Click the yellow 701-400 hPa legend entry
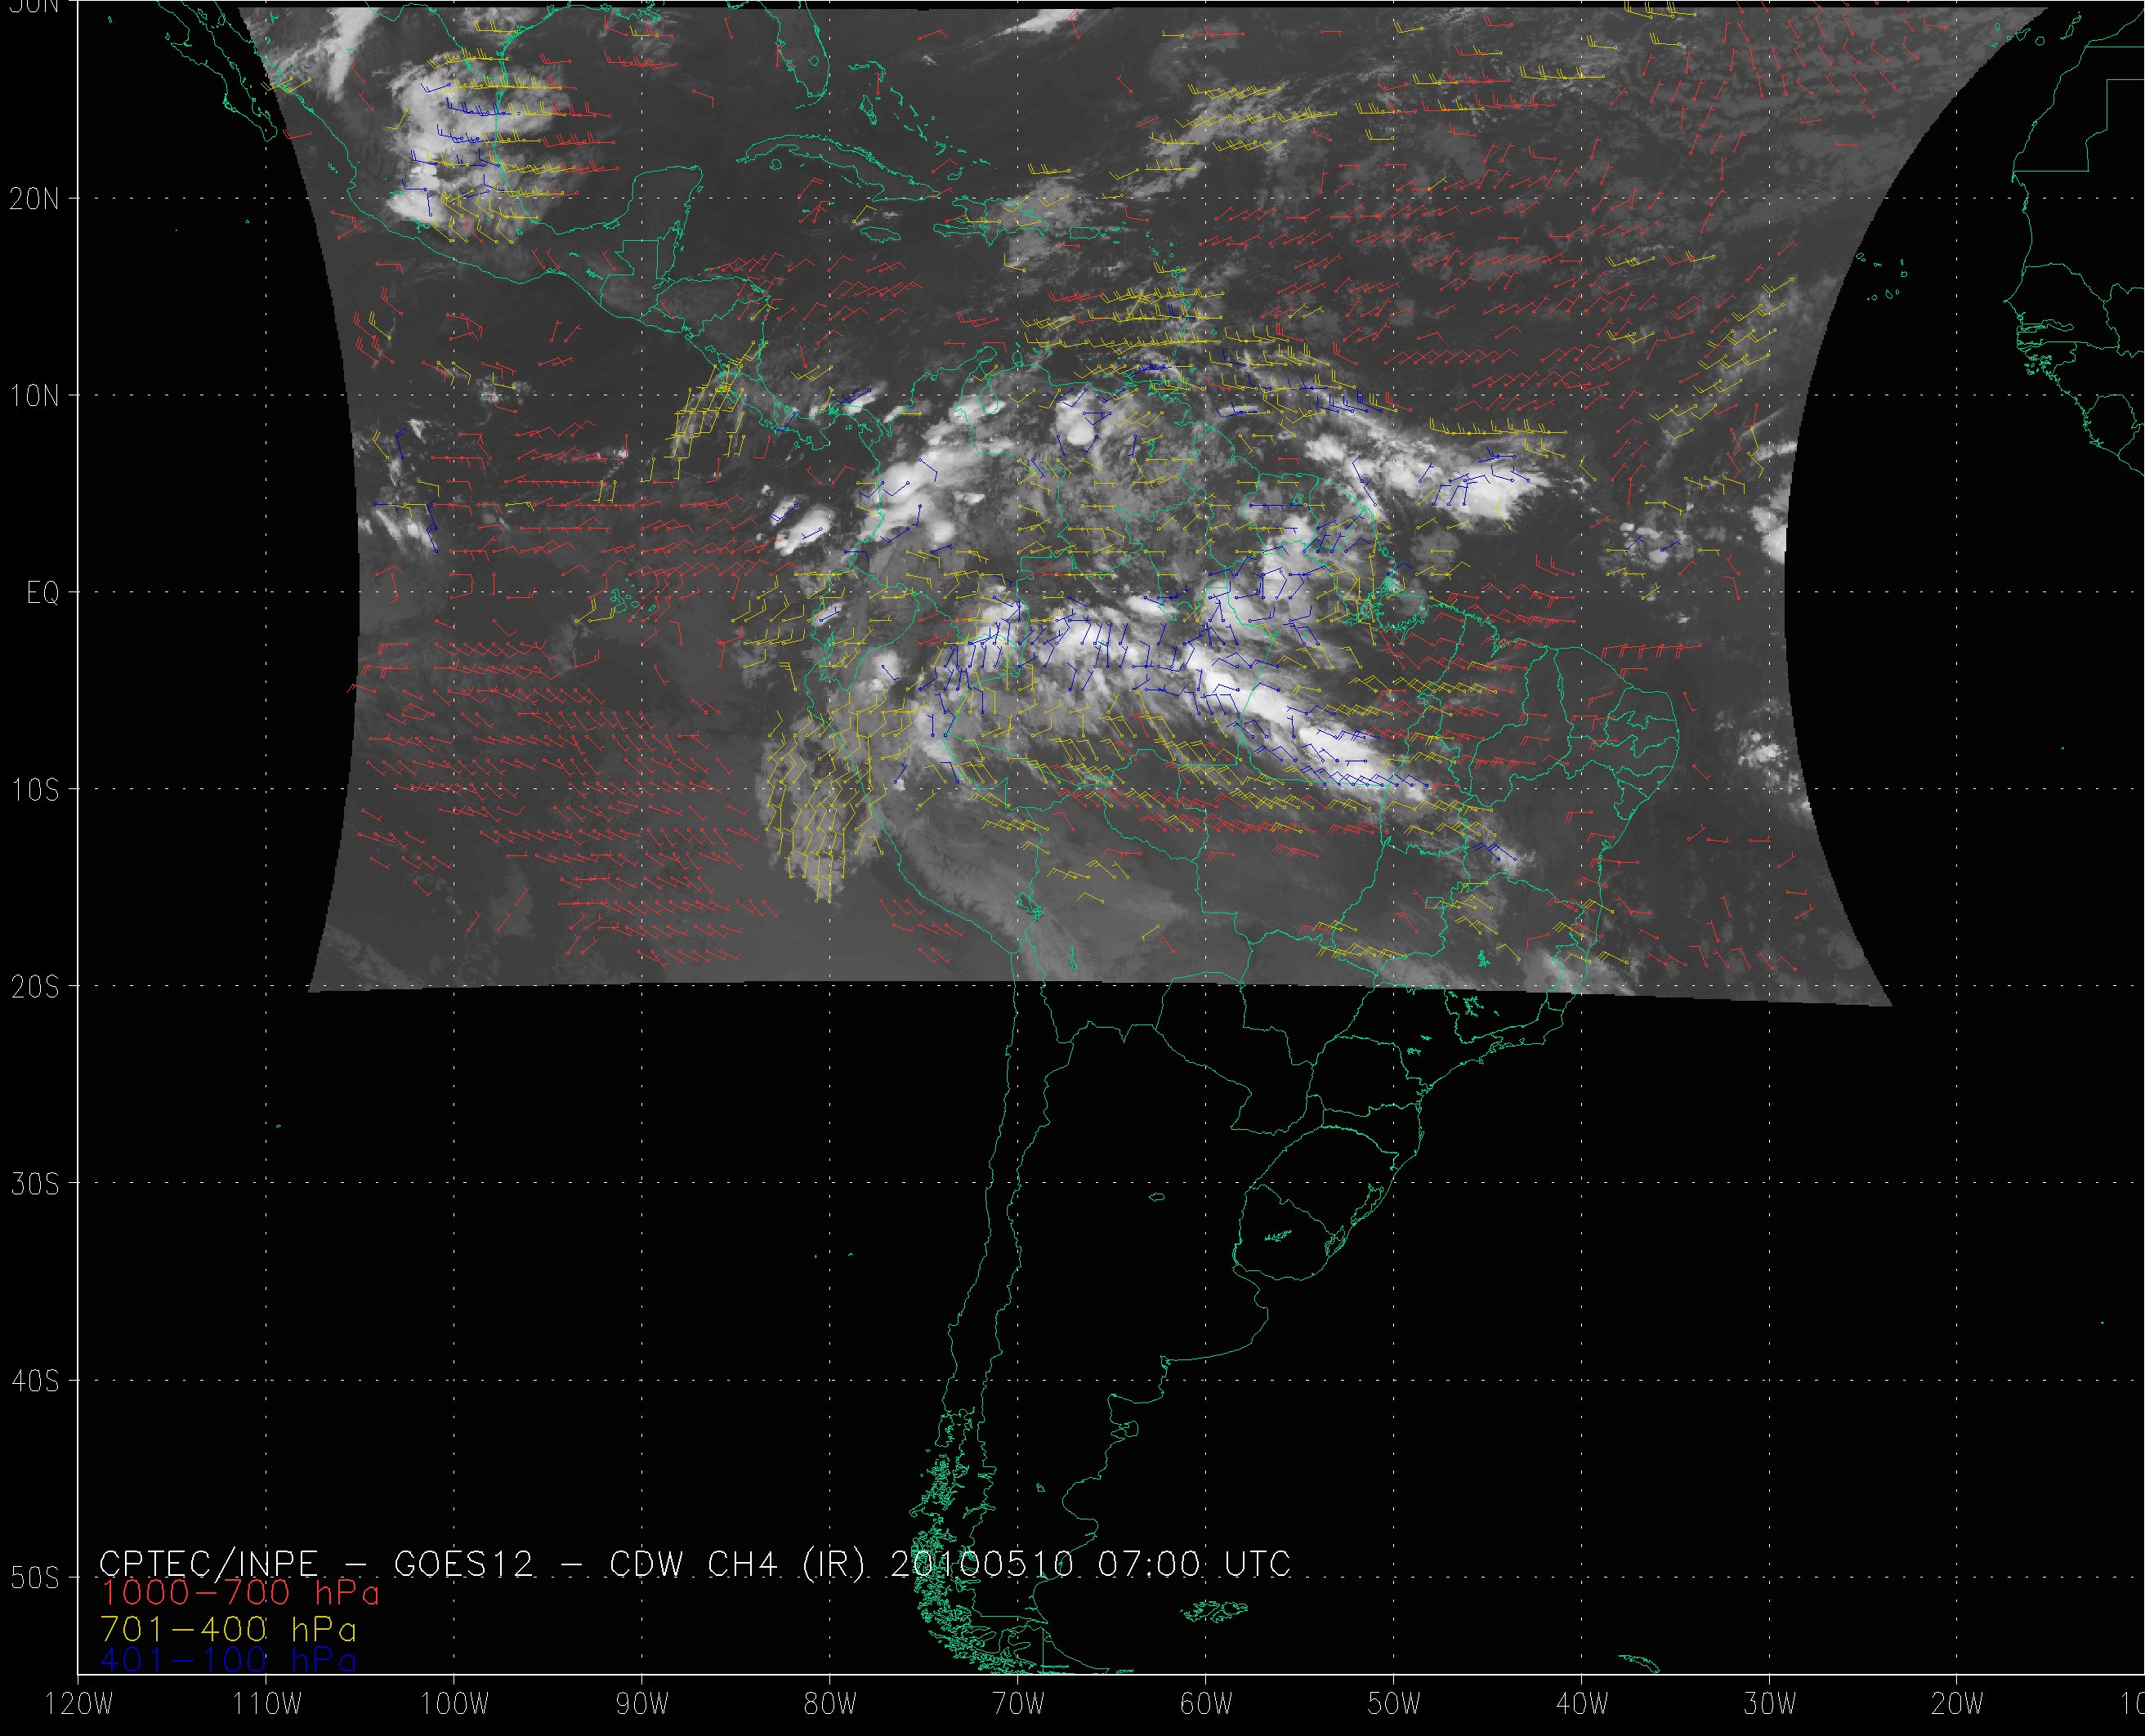This screenshot has height=1736, width=2145. pyautogui.click(x=228, y=1627)
